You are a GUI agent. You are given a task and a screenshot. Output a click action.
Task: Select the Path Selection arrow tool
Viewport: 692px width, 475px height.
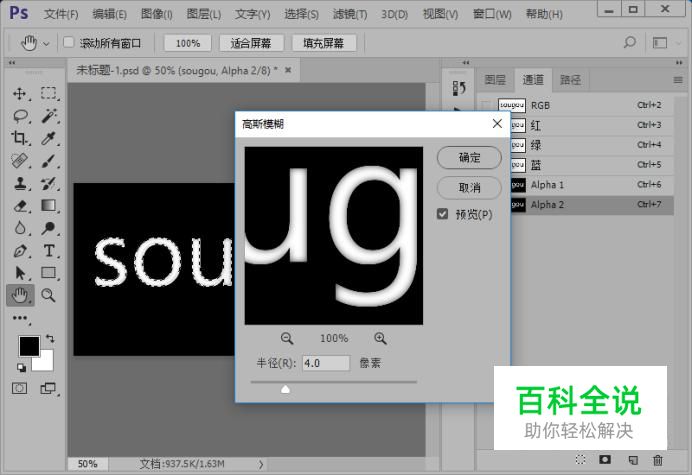click(x=20, y=273)
